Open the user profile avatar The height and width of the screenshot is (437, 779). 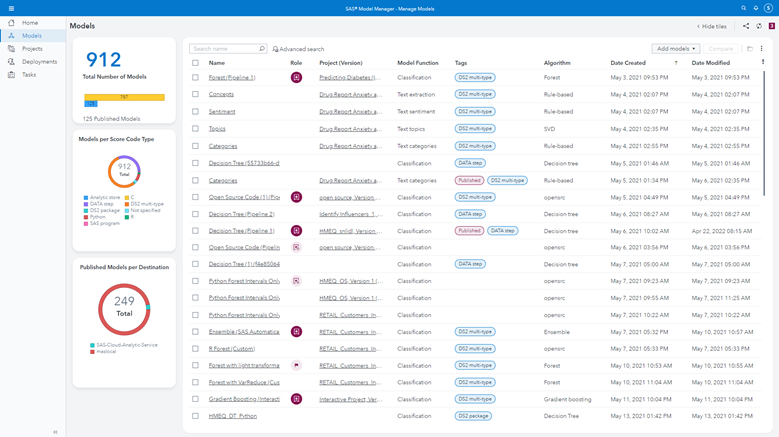[x=770, y=8]
